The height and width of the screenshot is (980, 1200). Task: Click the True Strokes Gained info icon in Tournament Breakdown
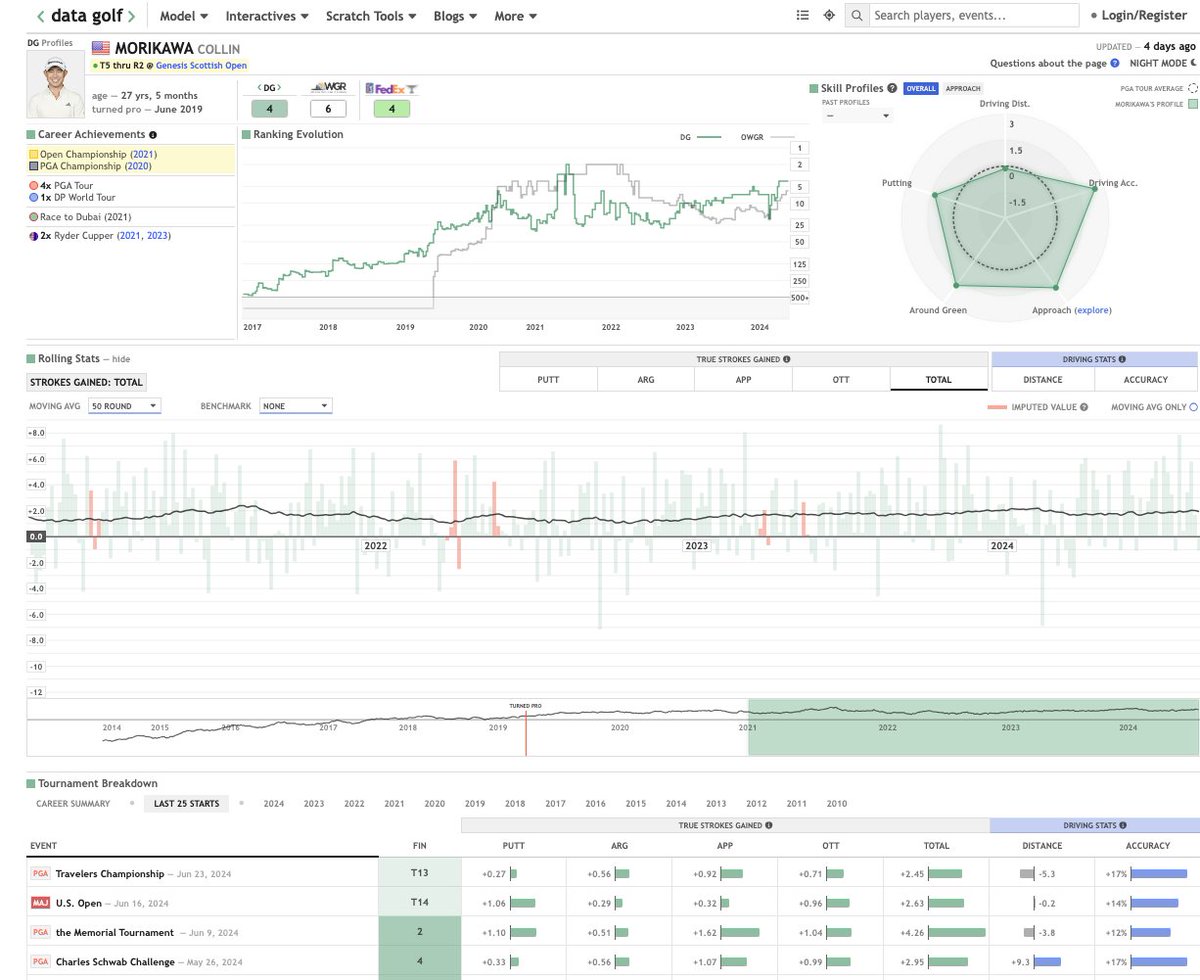coord(767,826)
